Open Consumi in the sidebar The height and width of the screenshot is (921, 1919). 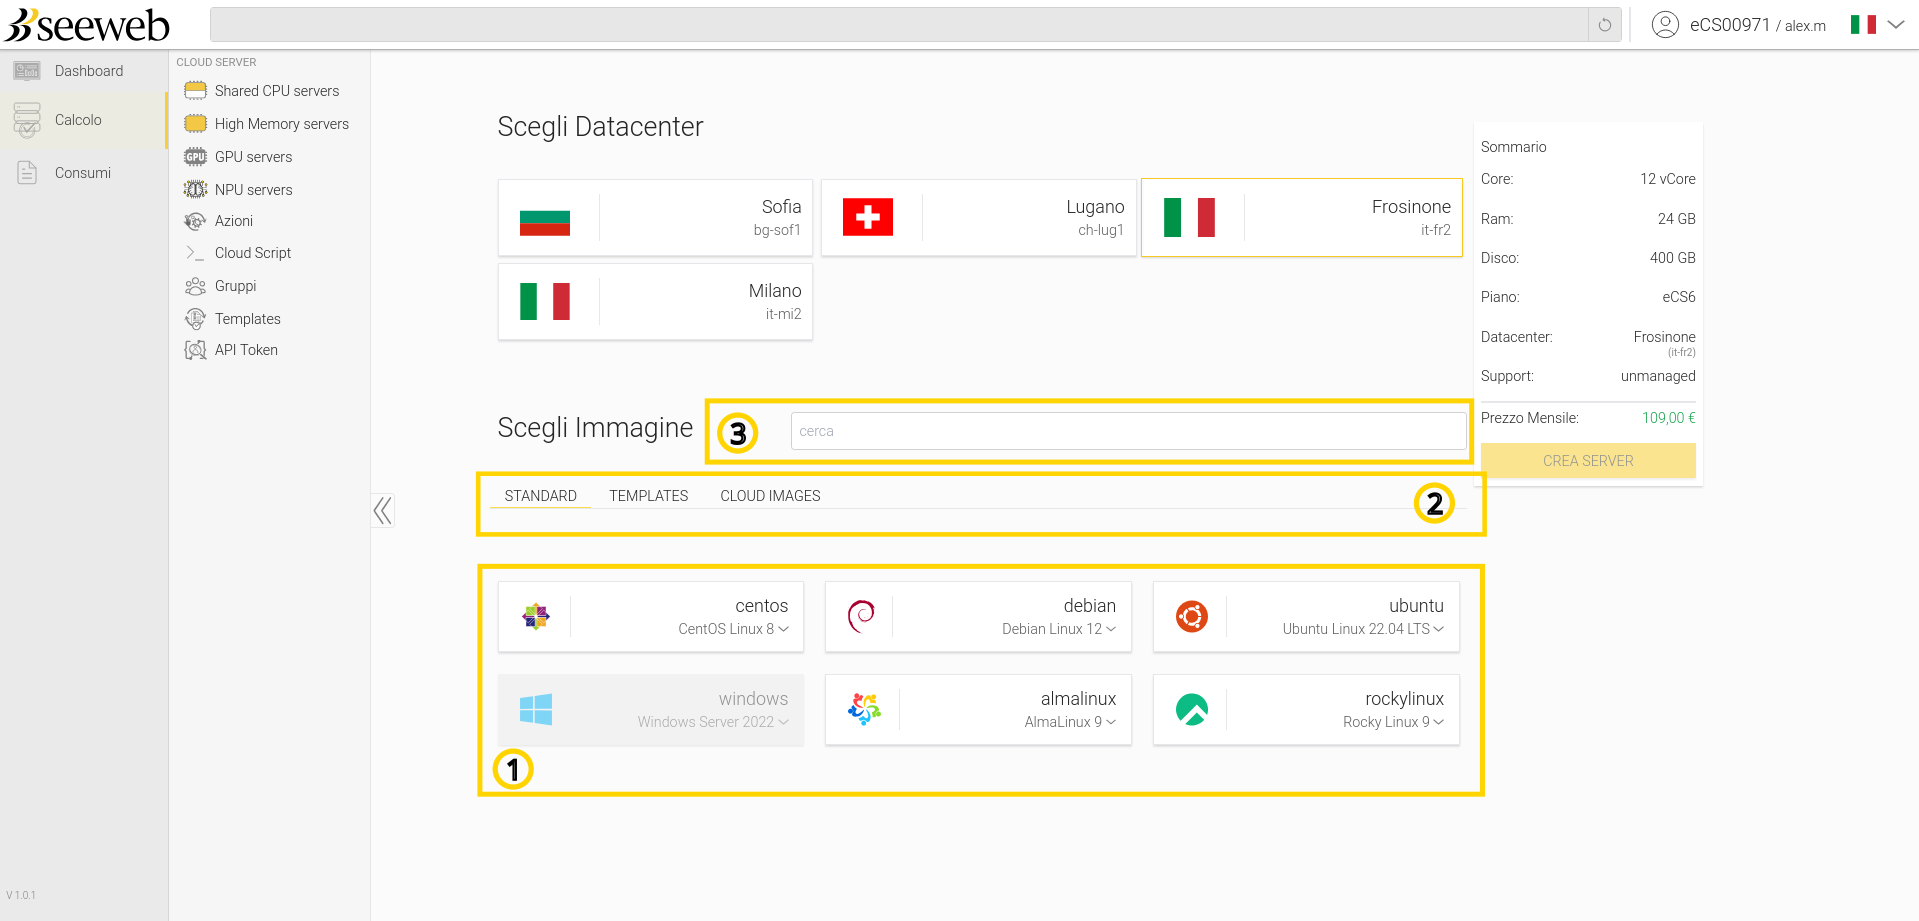coord(84,173)
